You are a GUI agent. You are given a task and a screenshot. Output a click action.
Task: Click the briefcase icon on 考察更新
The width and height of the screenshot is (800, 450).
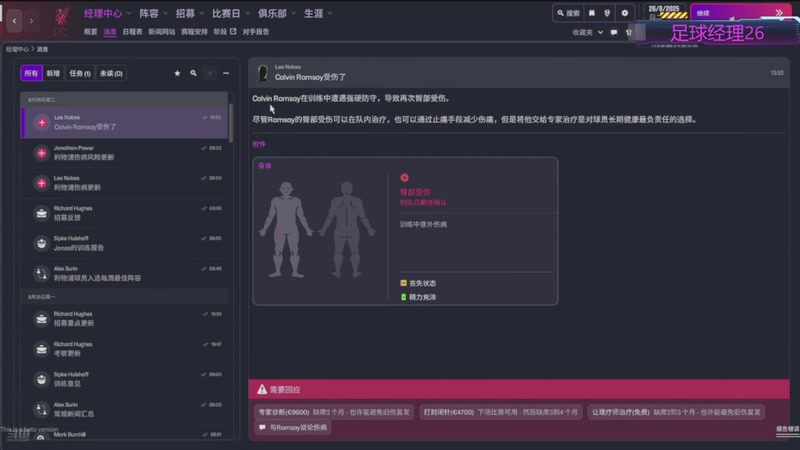point(41,349)
